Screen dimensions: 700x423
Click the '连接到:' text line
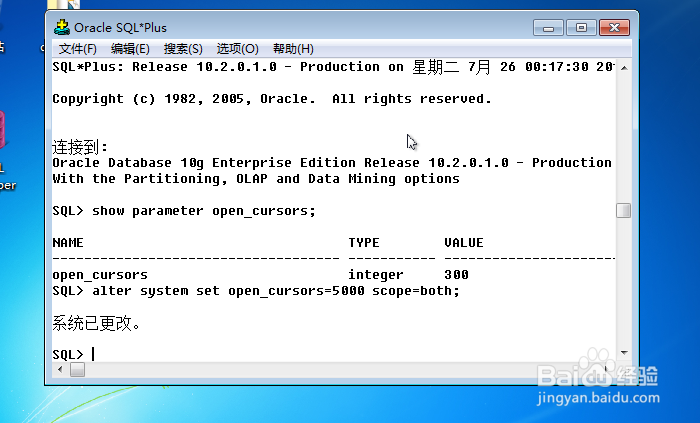[x=80, y=146]
